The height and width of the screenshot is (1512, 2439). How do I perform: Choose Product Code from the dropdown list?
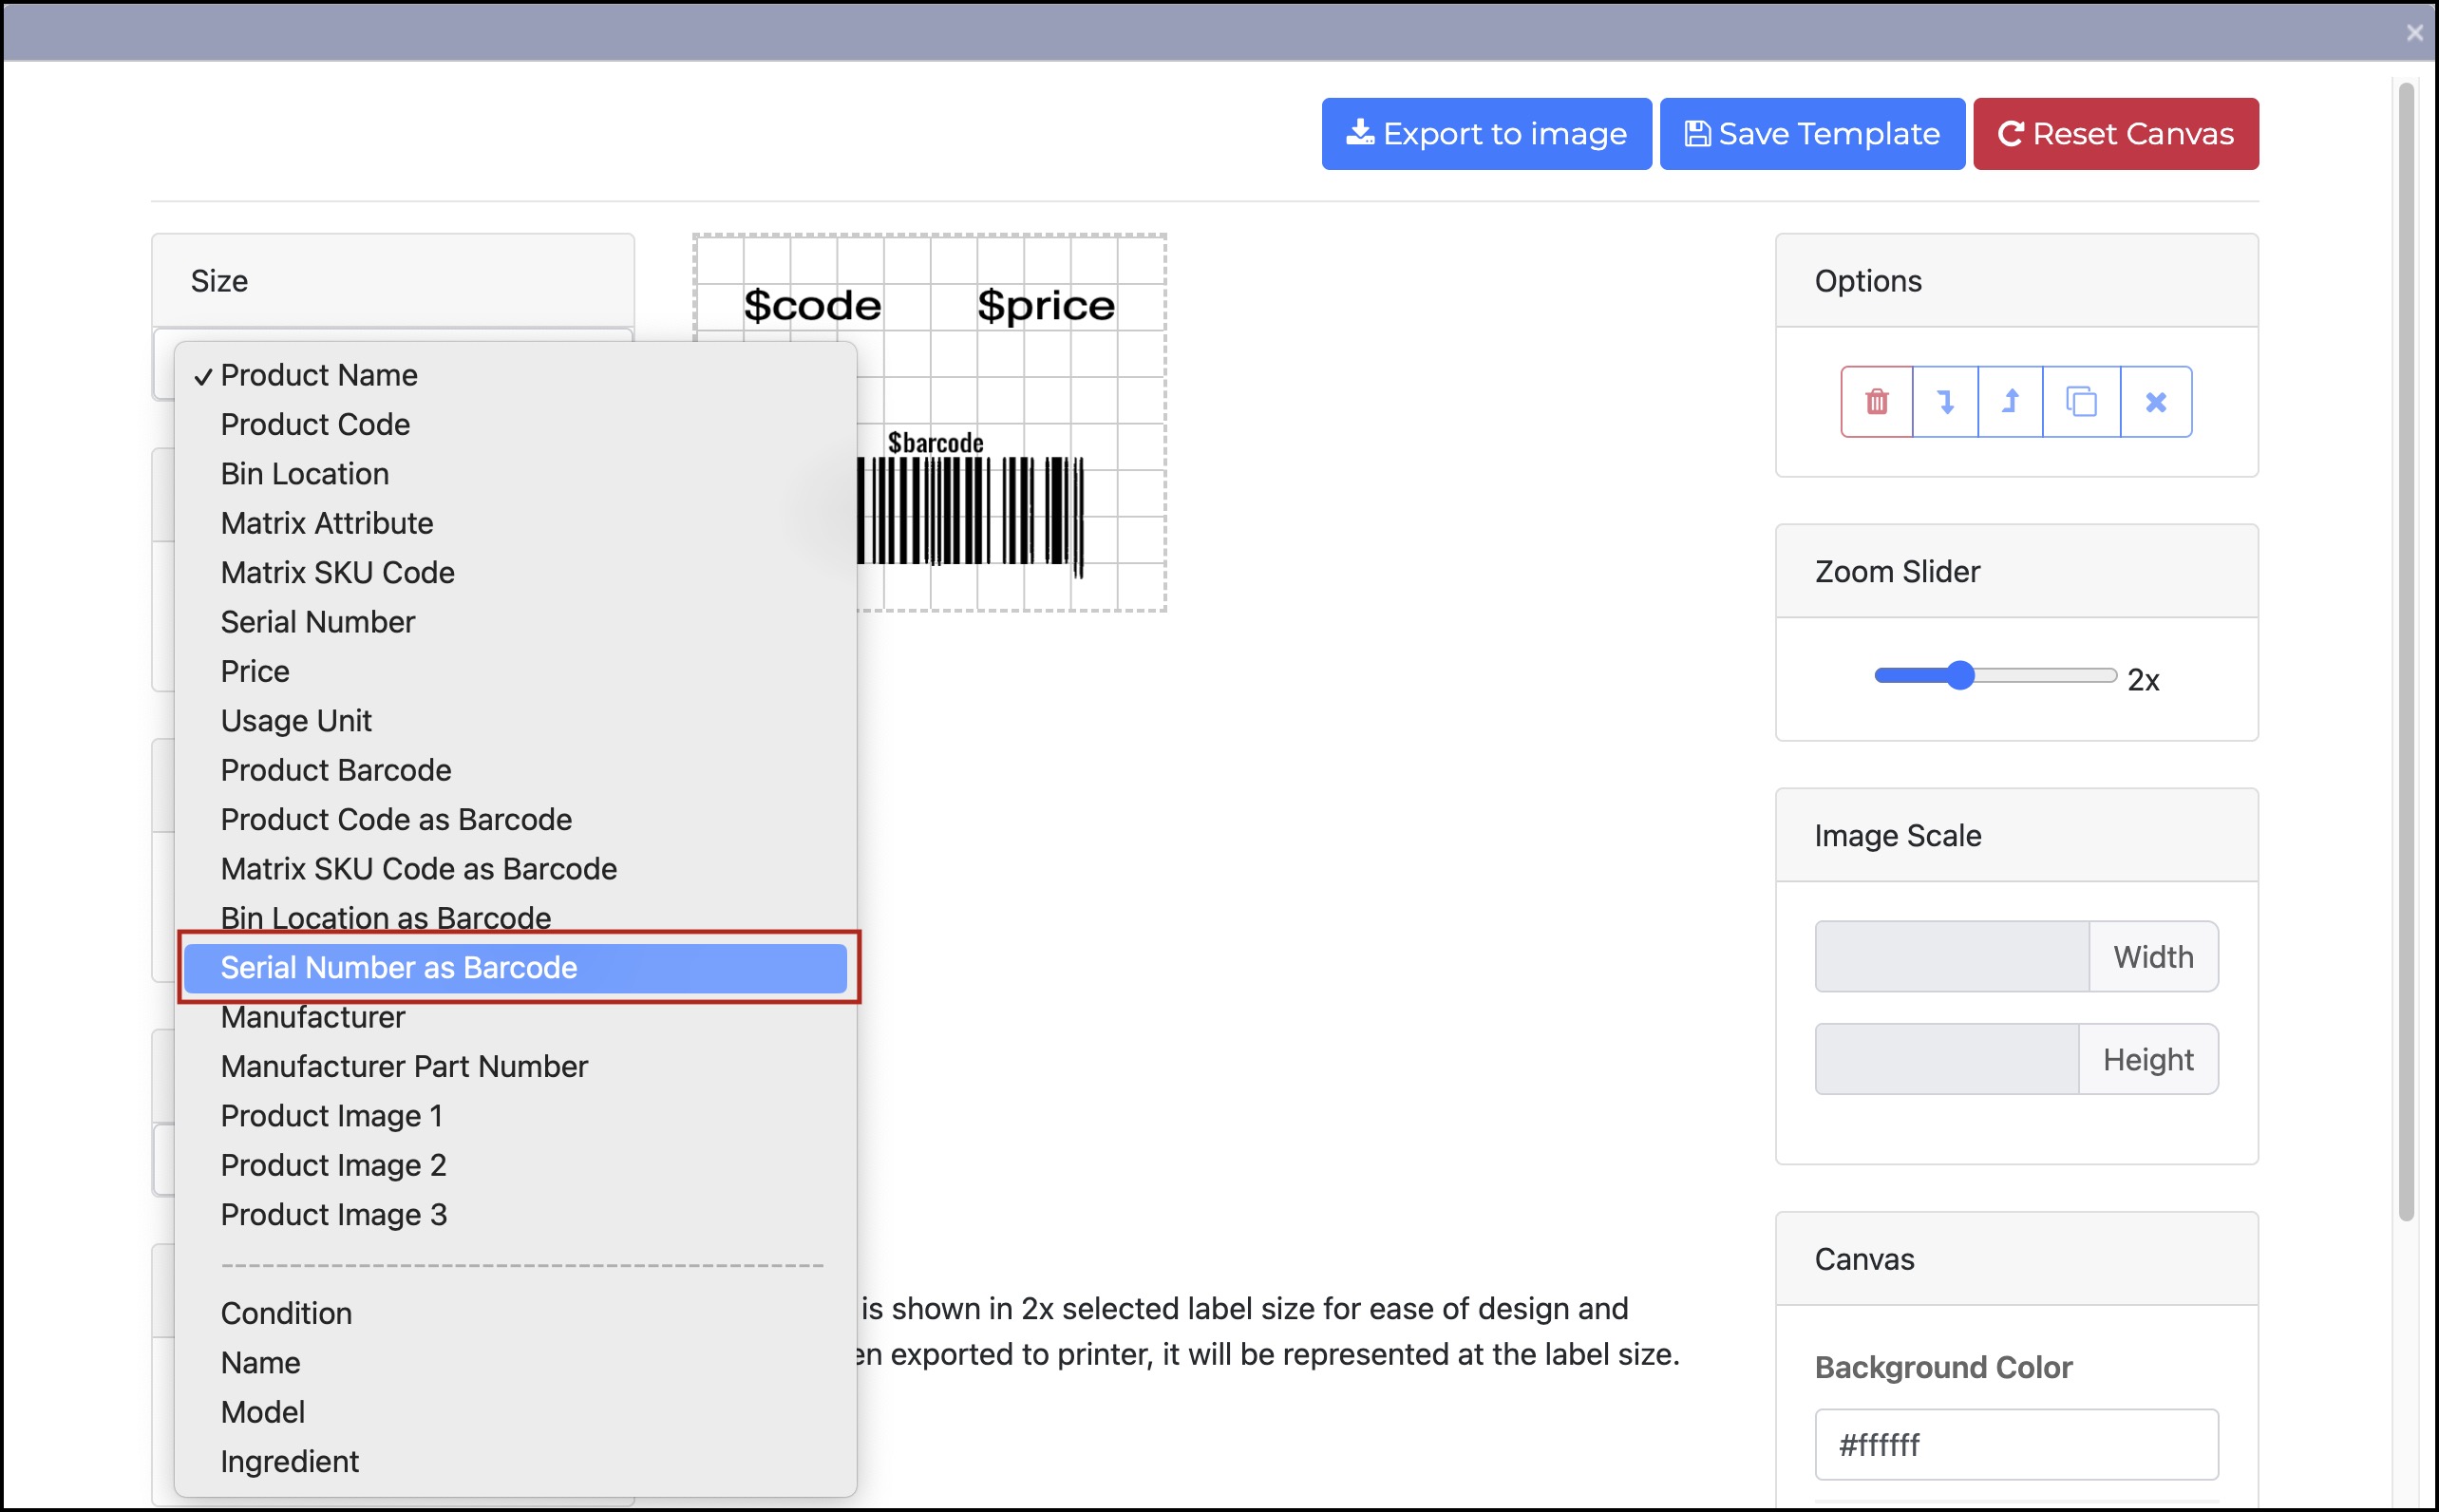pos(315,425)
